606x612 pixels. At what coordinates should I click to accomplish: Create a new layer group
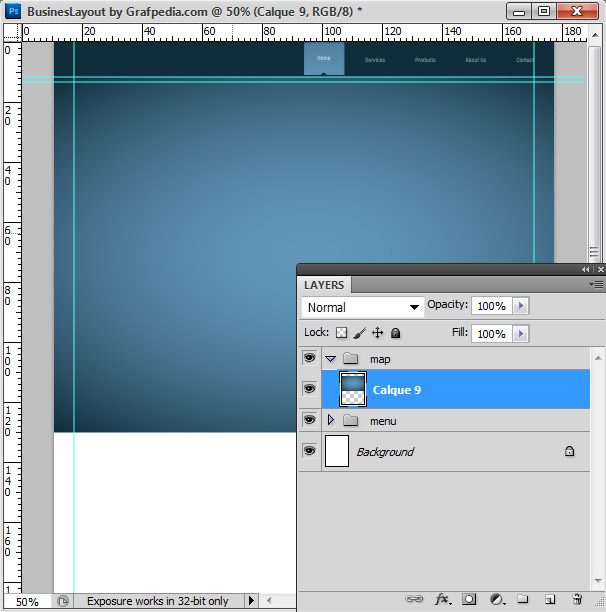pyautogui.click(x=522, y=599)
